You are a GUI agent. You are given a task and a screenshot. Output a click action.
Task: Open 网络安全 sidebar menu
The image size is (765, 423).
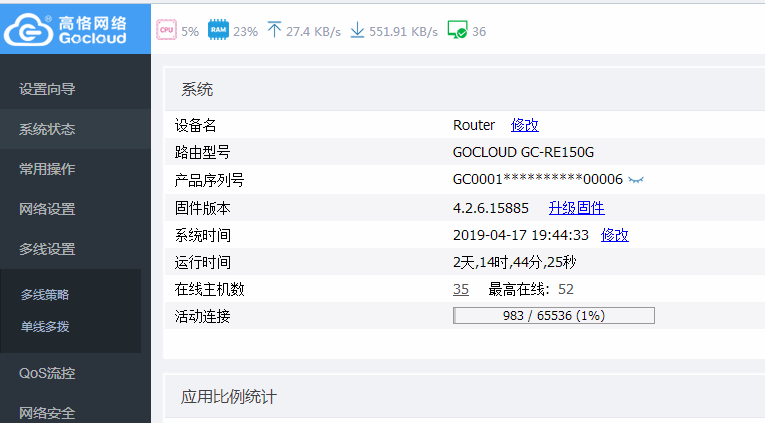click(x=47, y=413)
